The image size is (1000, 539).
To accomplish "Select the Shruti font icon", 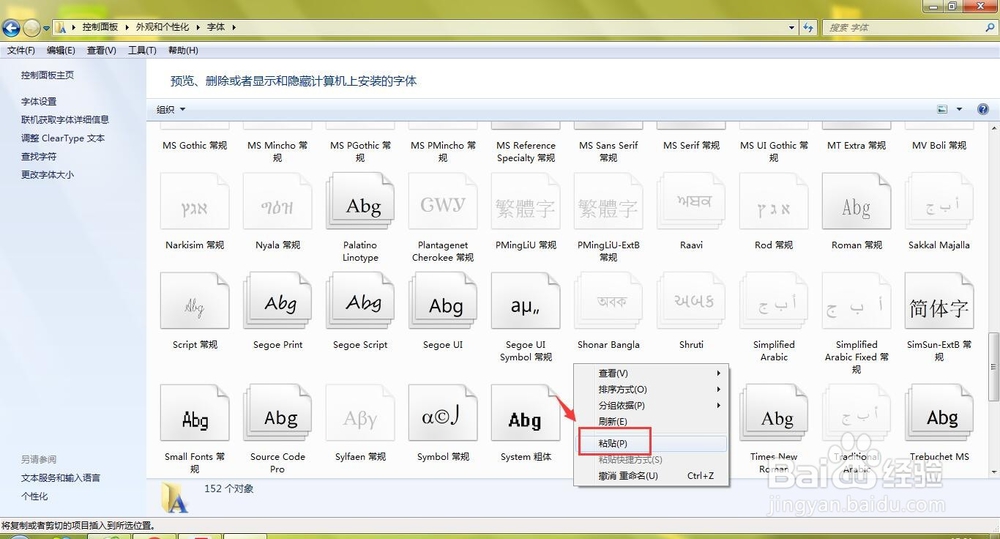I will (691, 301).
